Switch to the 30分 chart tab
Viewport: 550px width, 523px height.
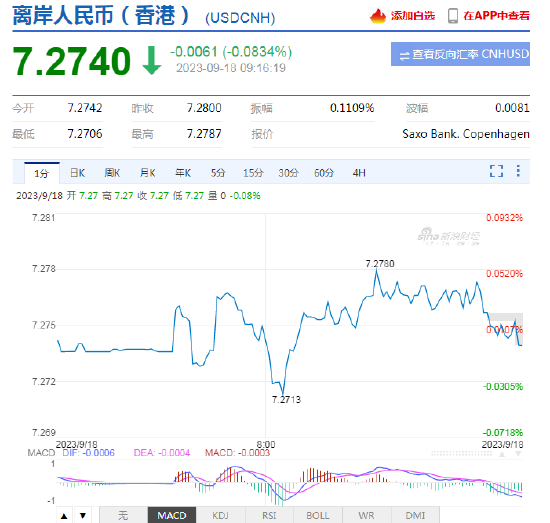pos(288,173)
